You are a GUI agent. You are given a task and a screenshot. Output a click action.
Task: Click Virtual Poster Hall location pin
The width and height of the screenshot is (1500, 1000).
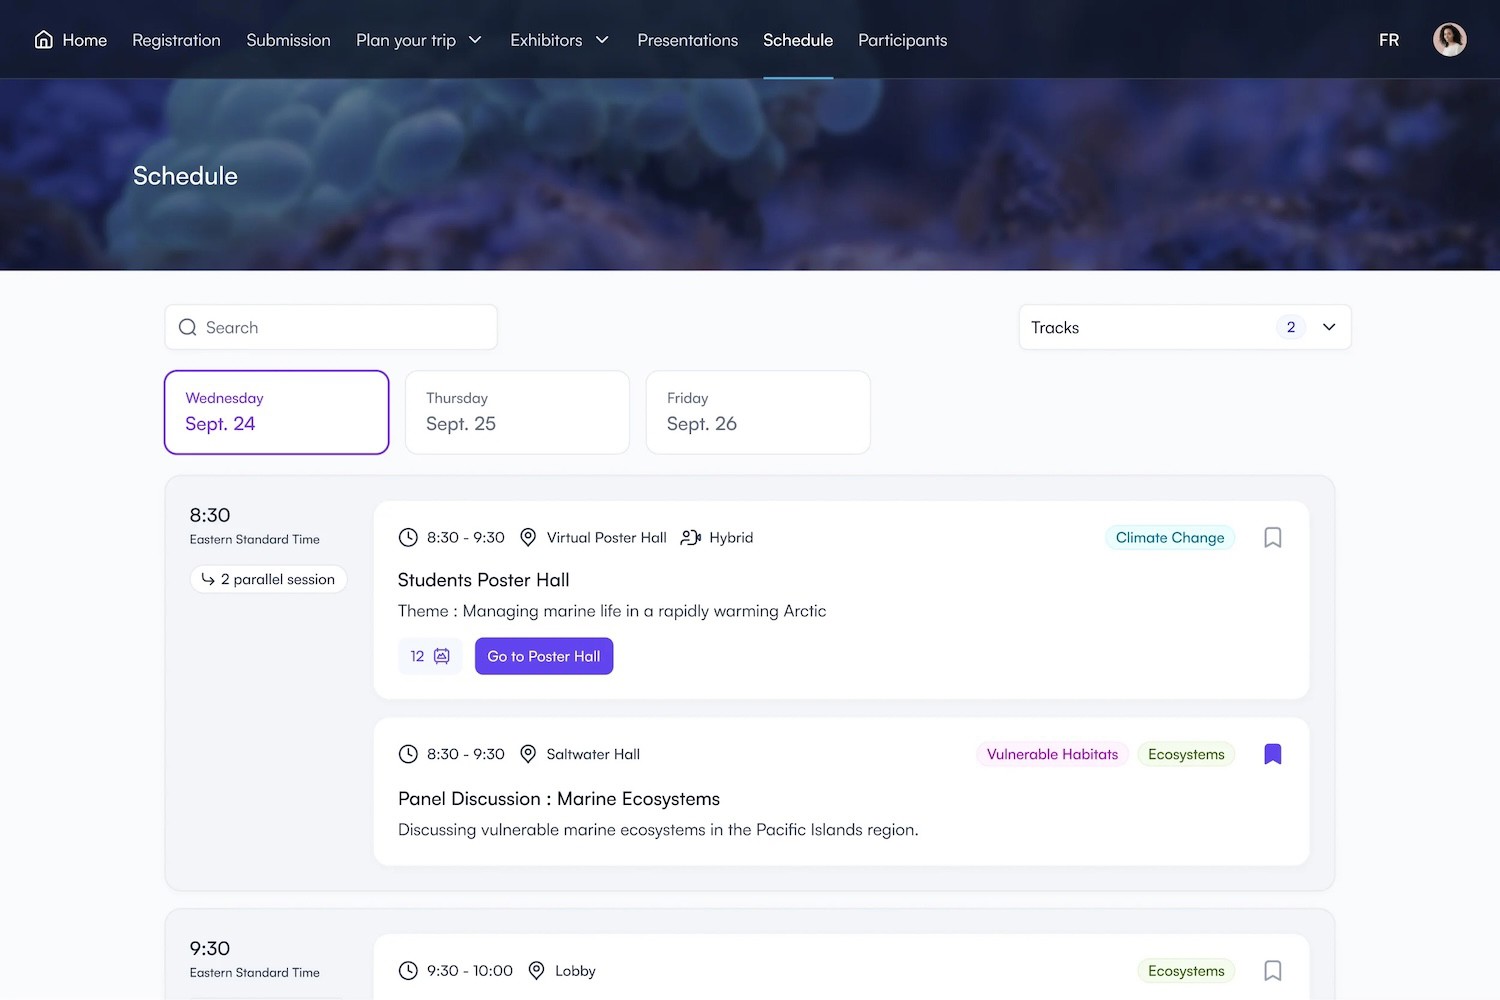click(528, 538)
